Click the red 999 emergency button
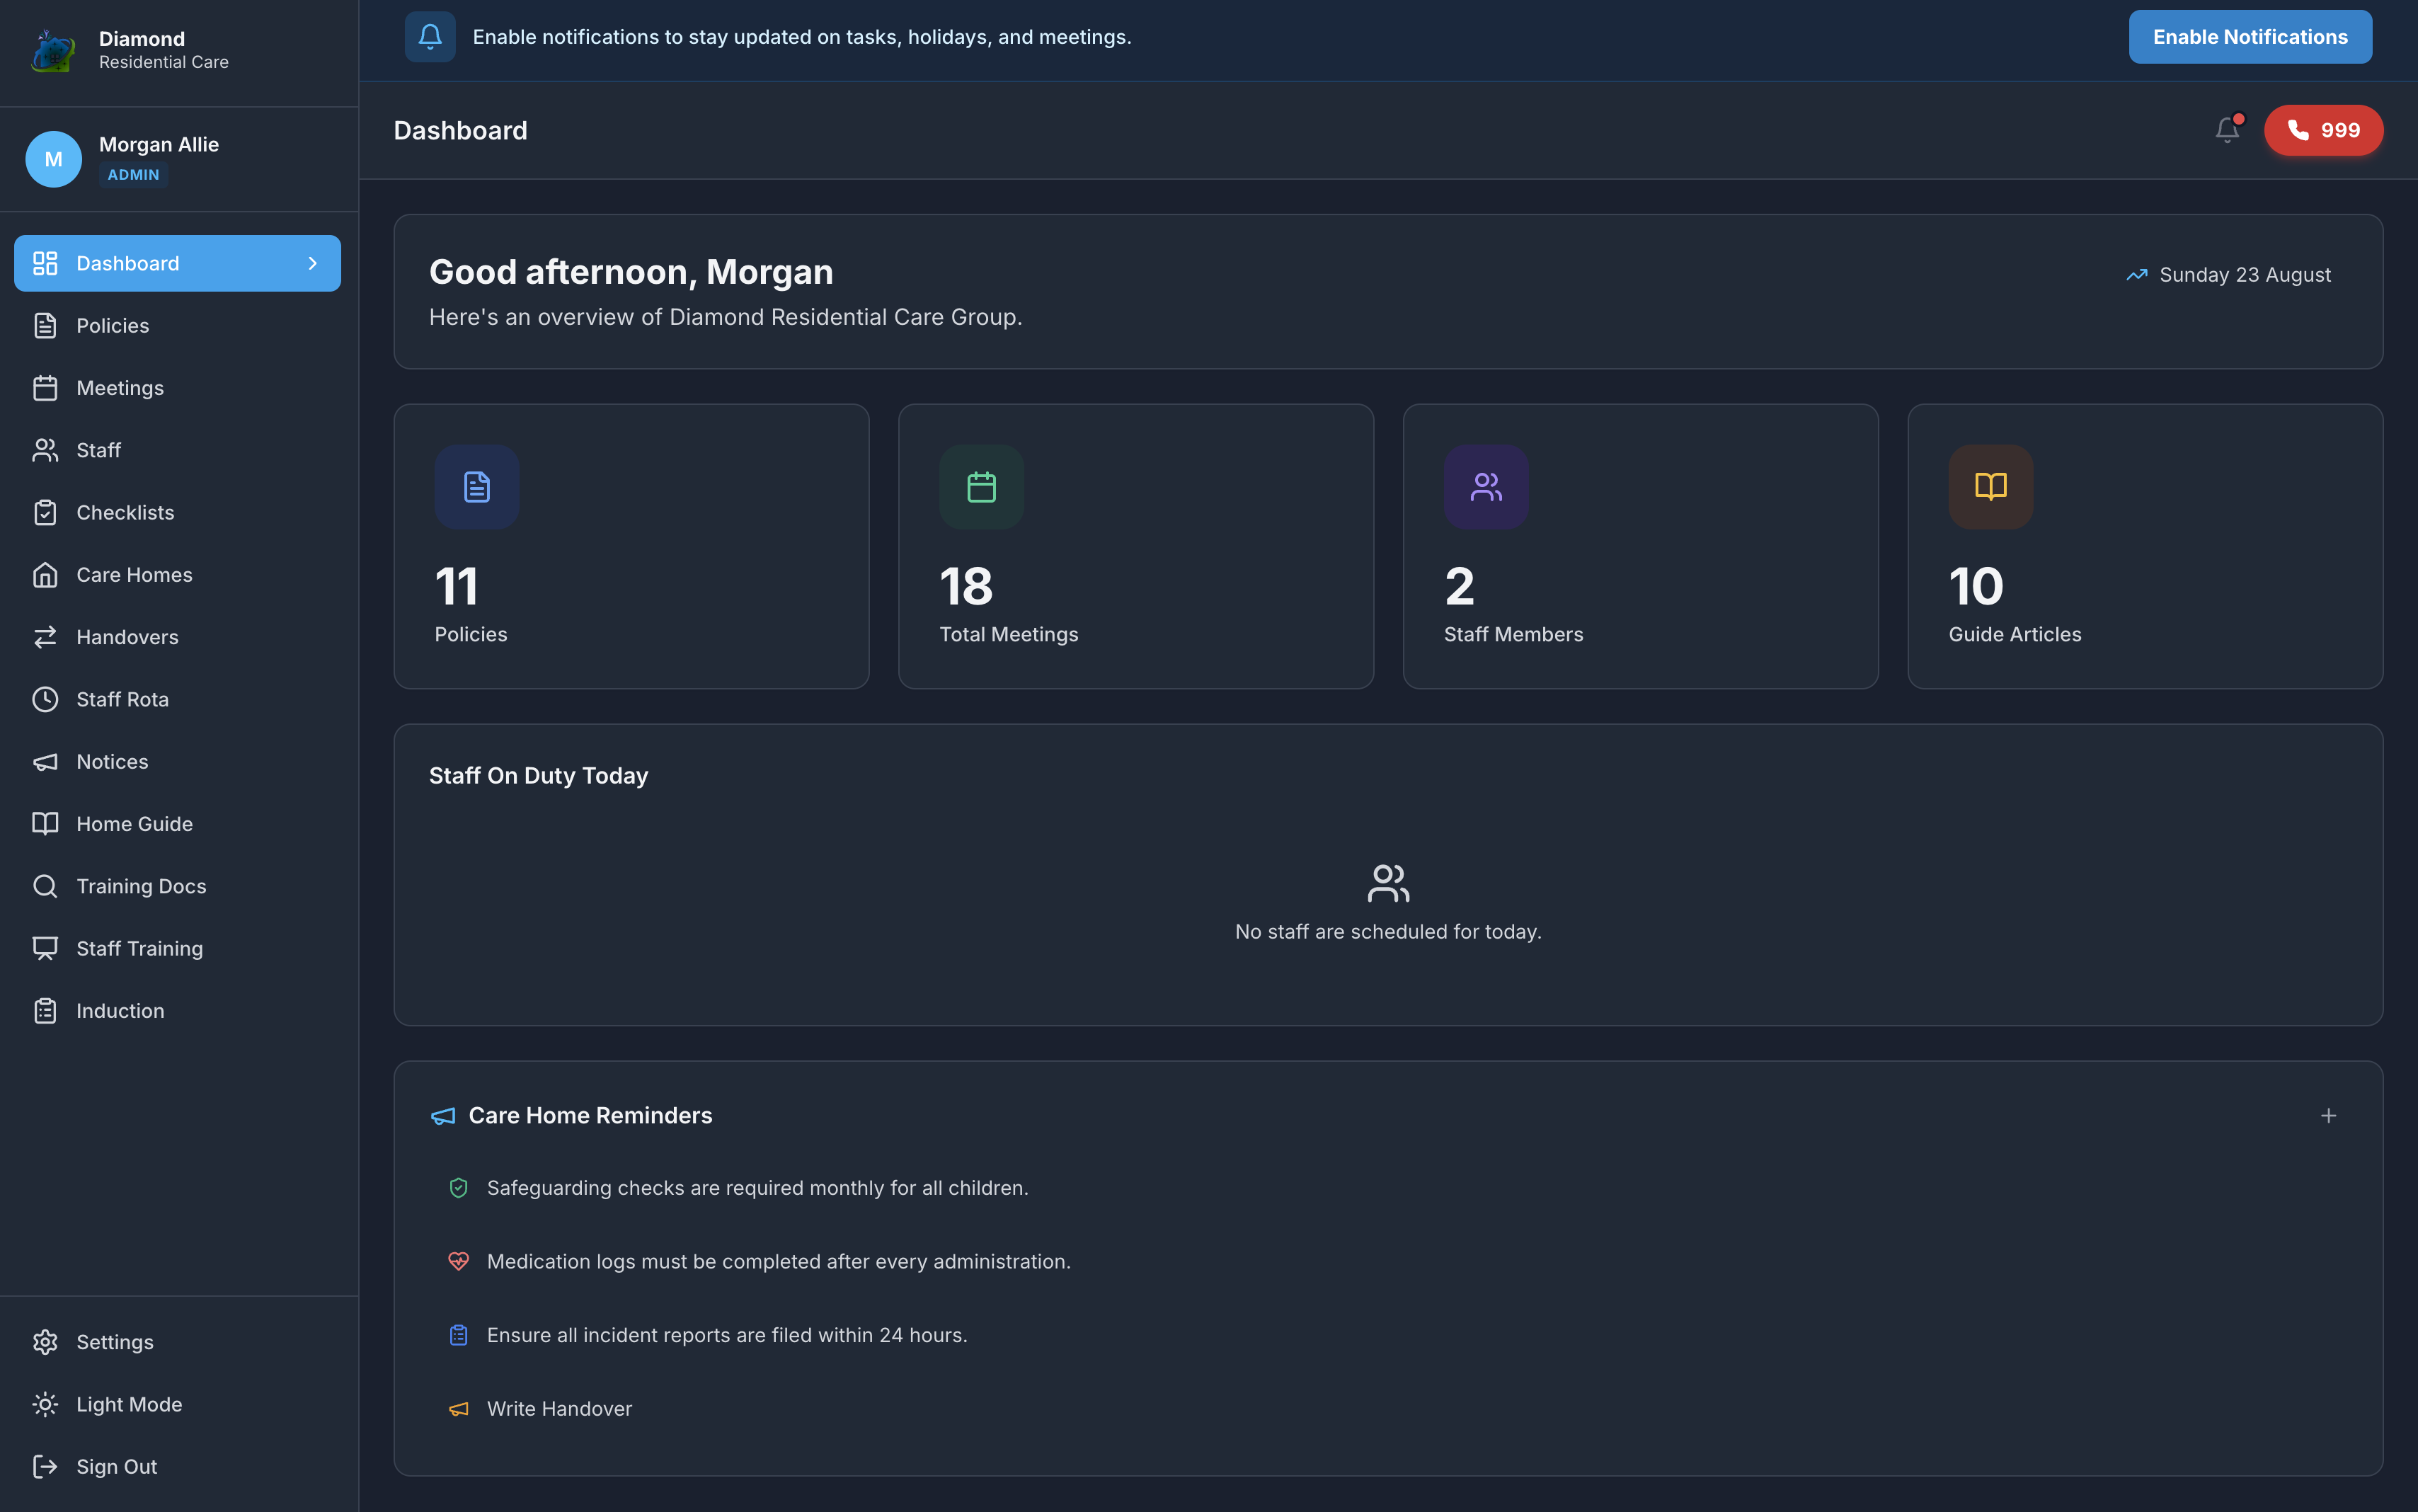 [x=2323, y=130]
